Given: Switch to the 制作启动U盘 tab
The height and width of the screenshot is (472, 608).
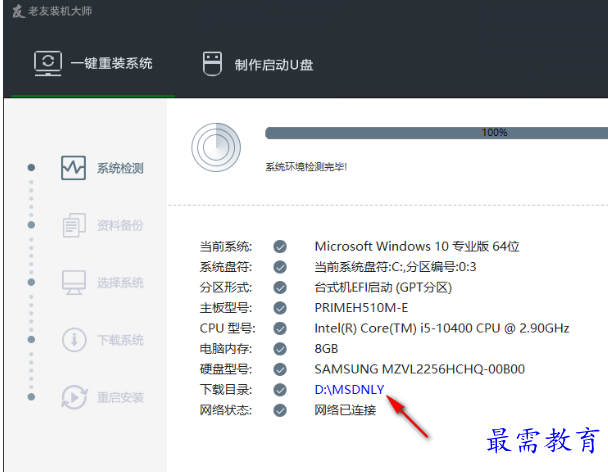Looking at the screenshot, I should pyautogui.click(x=258, y=64).
